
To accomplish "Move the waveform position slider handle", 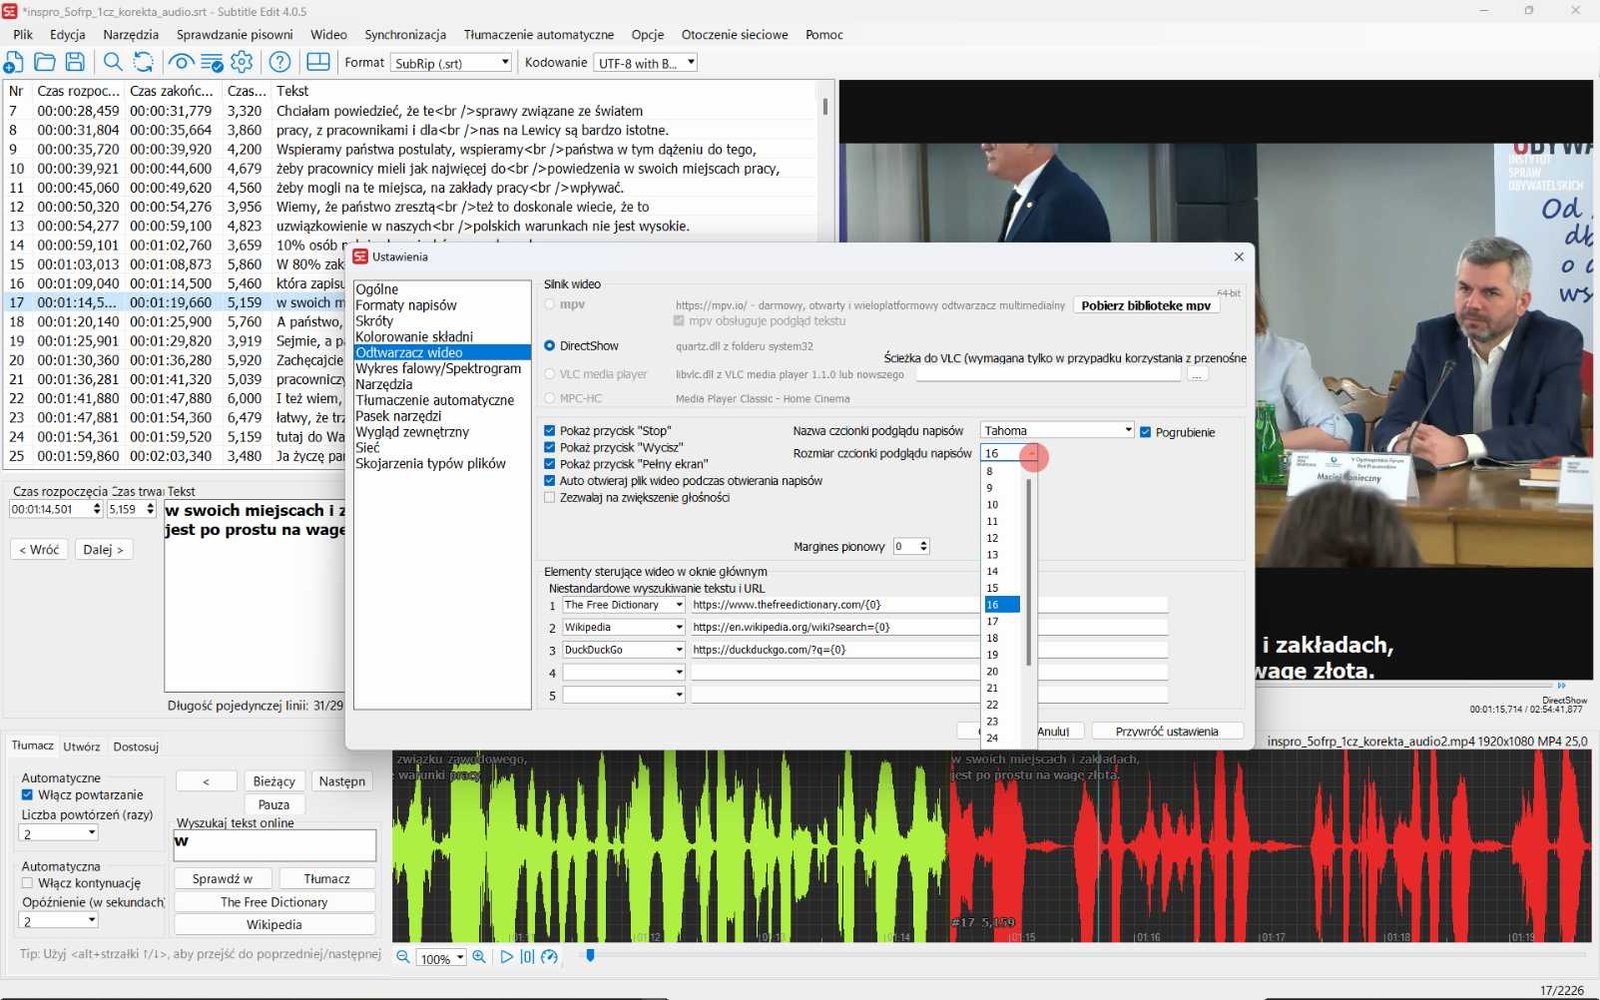I will [x=590, y=956].
